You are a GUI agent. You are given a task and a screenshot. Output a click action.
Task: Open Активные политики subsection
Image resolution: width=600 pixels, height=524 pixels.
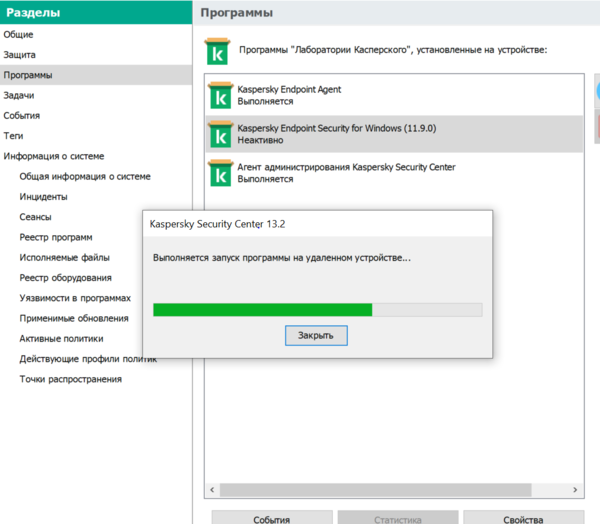click(x=62, y=339)
